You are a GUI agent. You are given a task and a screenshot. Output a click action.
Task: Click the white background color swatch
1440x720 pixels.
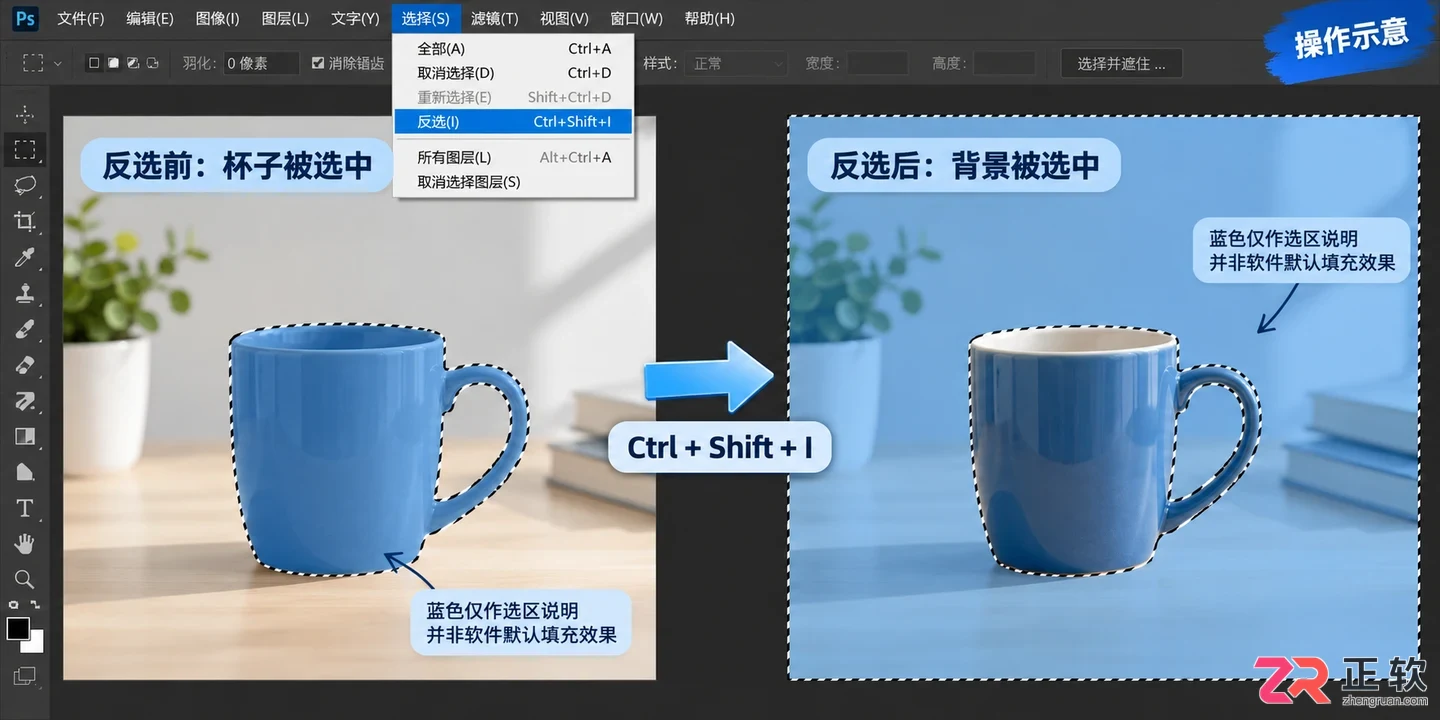click(x=35, y=644)
